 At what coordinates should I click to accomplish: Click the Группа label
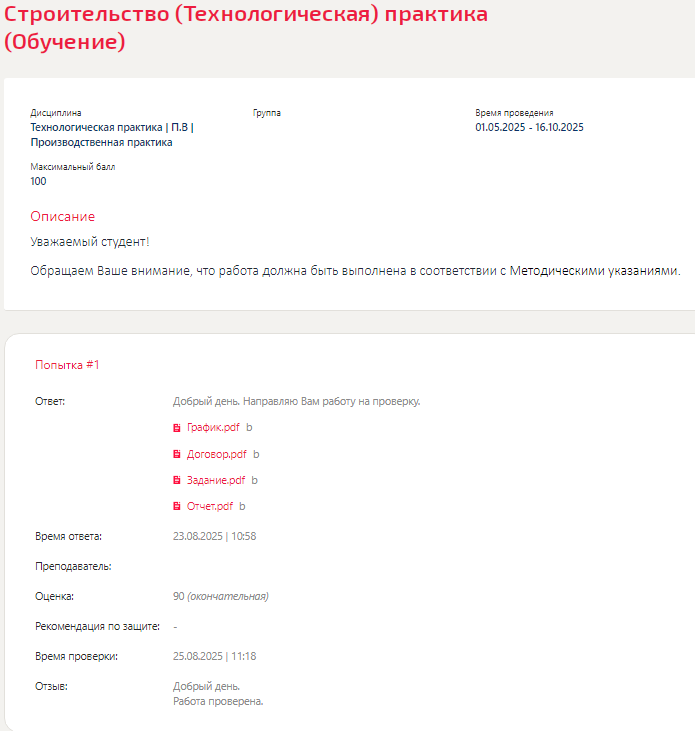coord(267,113)
